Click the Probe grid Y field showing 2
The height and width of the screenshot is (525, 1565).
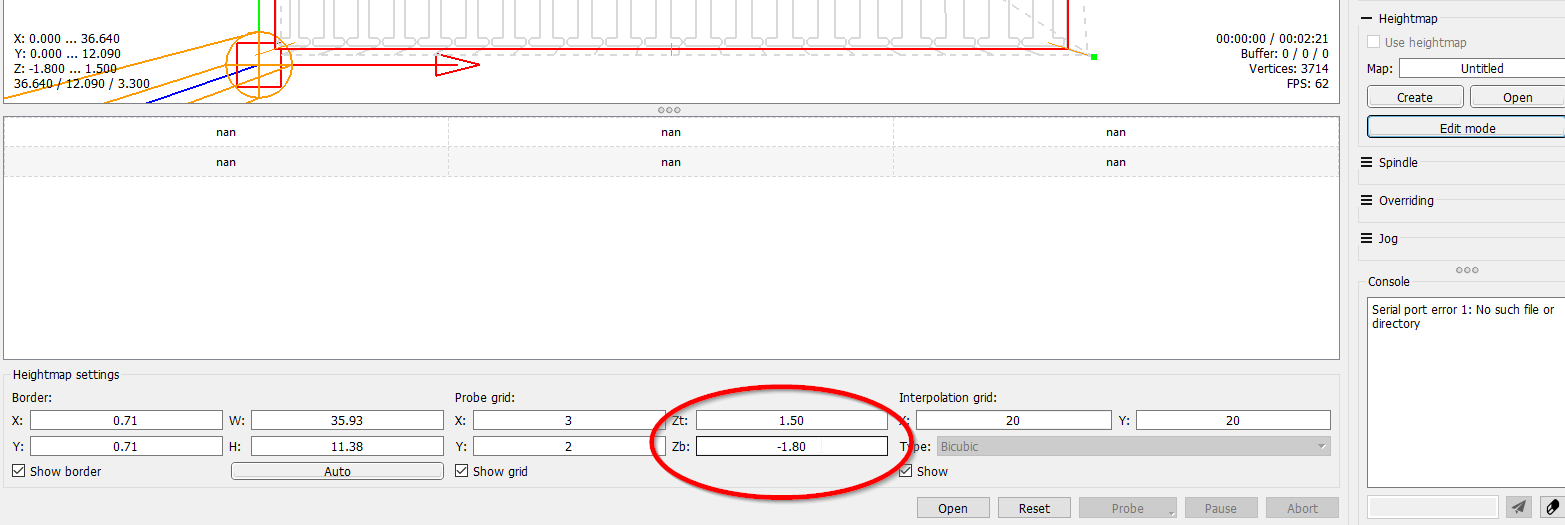(568, 446)
